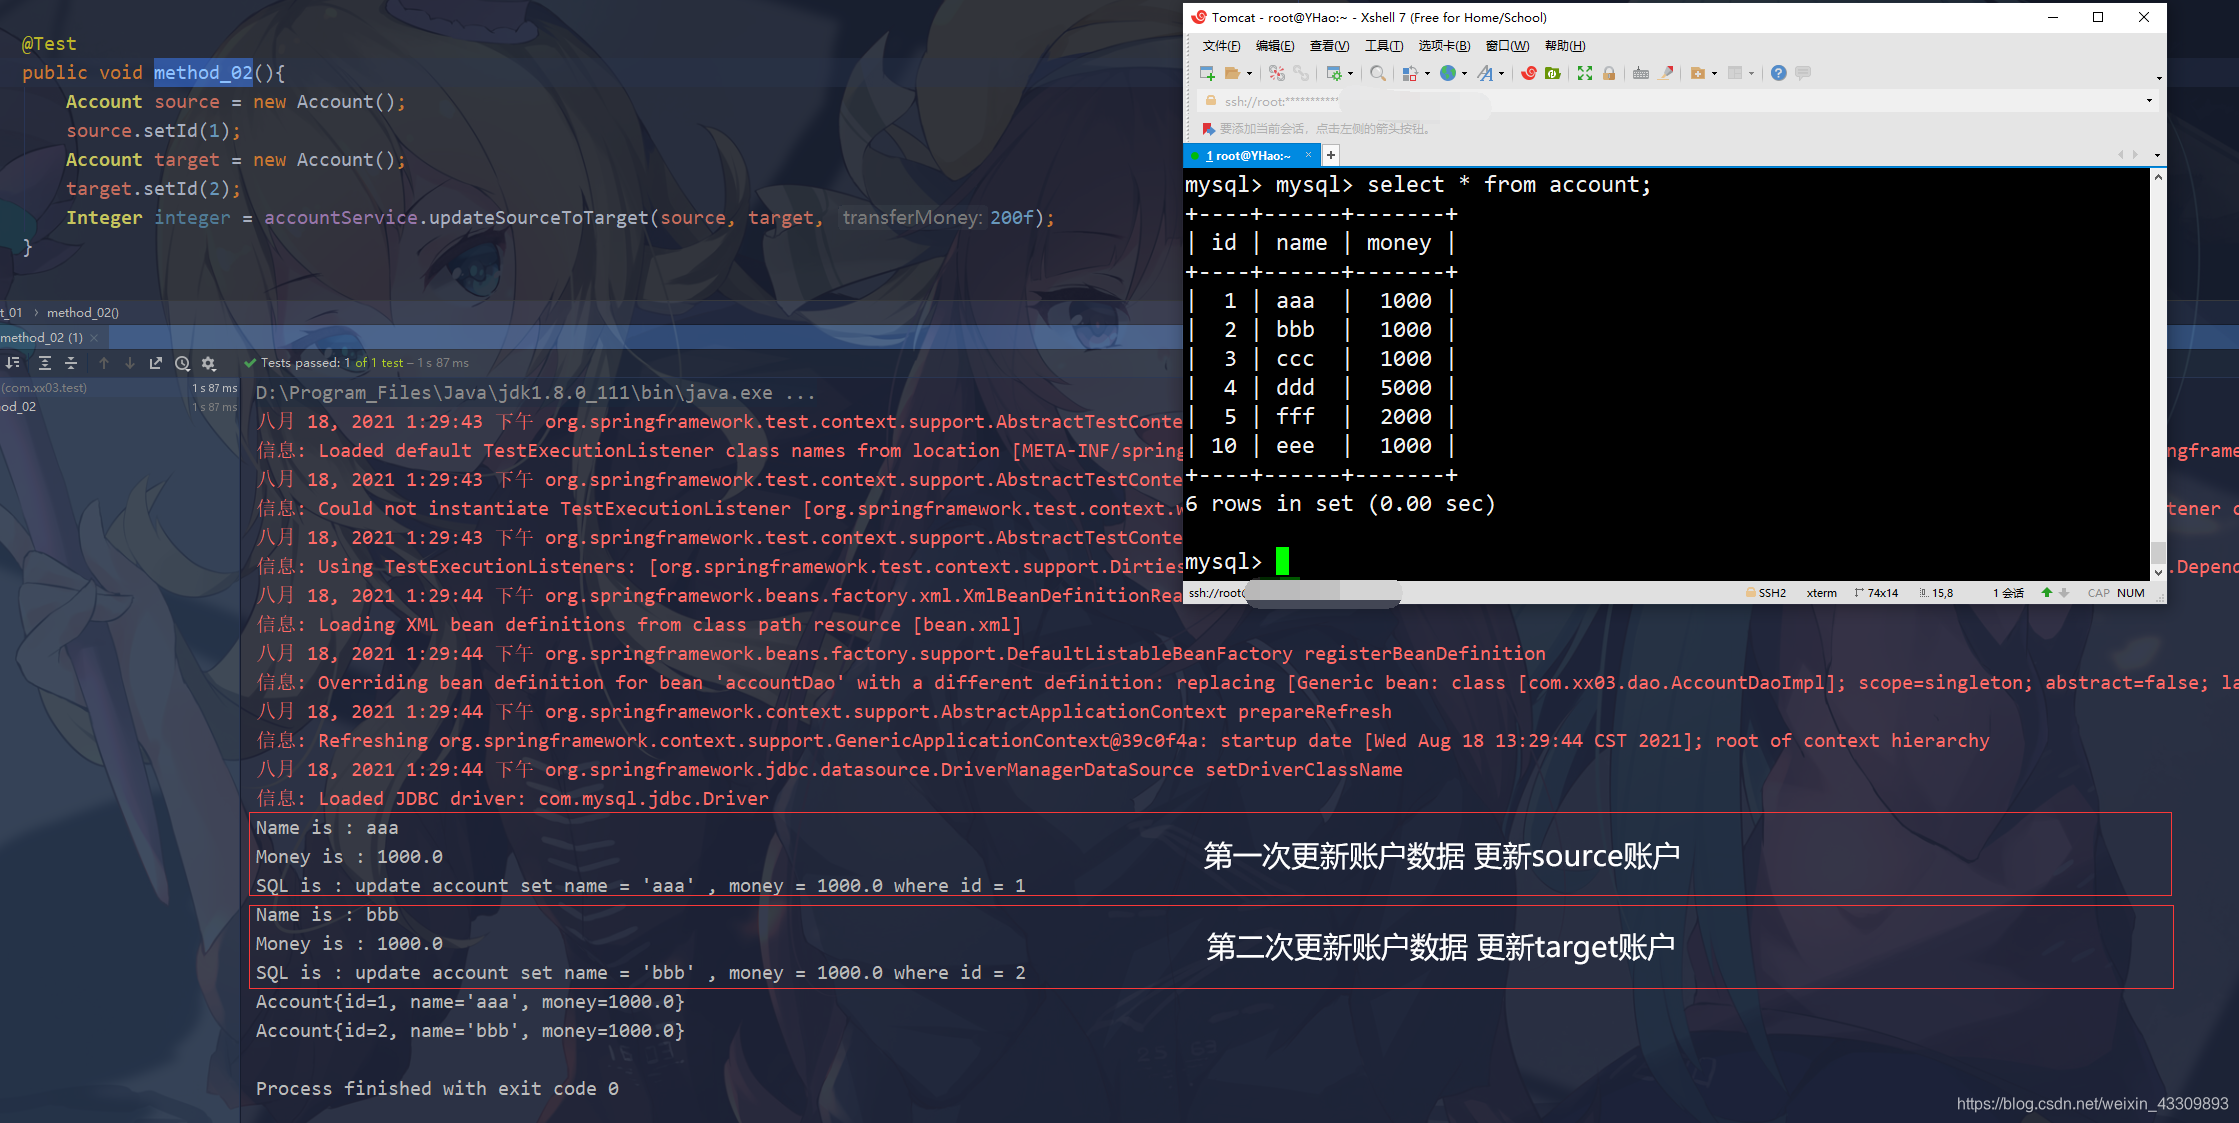Toggle full screen with green arrows icon
2239x1123 pixels.
pyautogui.click(x=1585, y=73)
